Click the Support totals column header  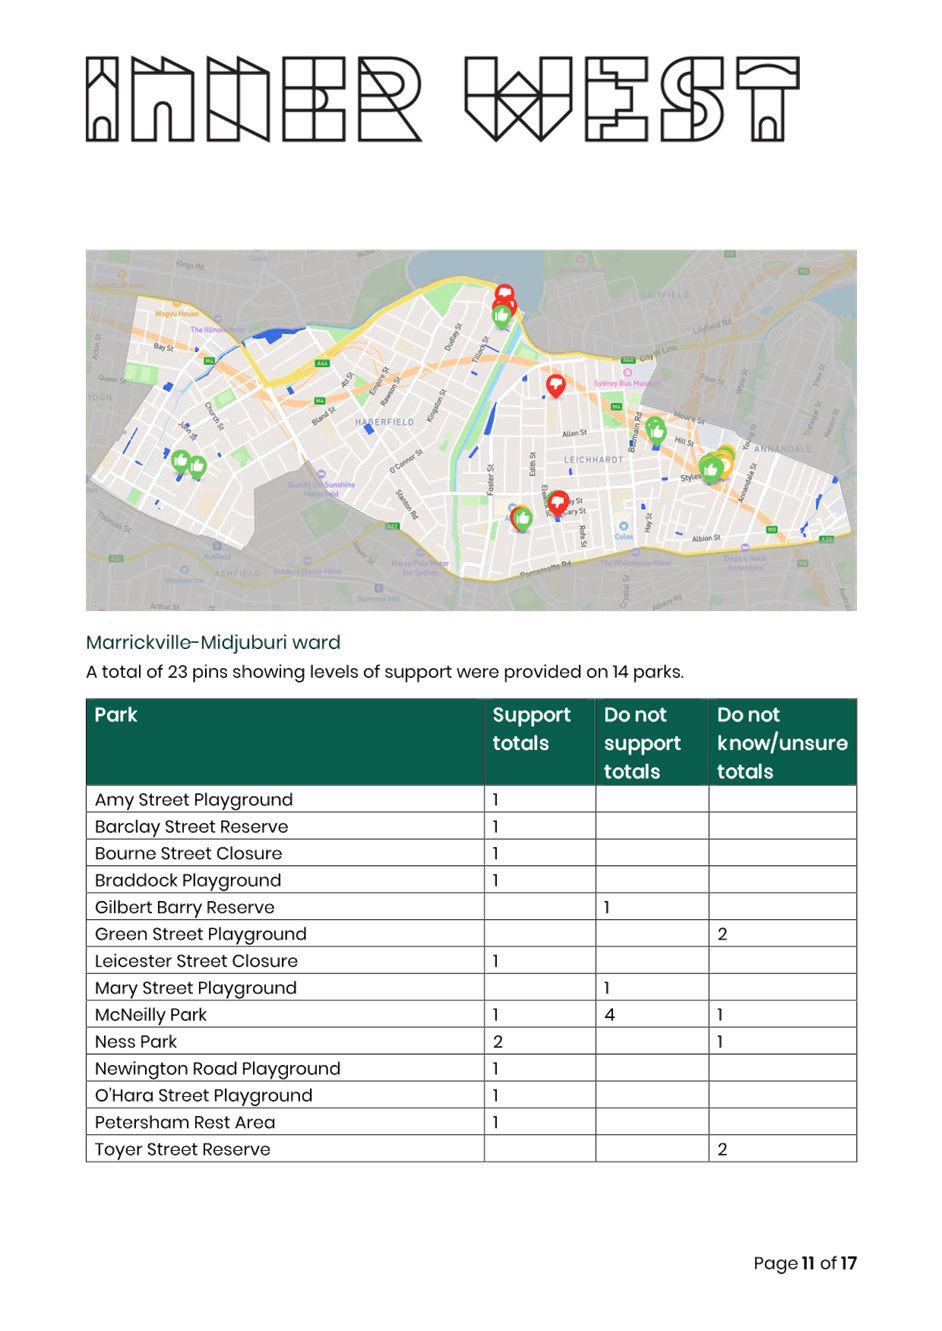coord(531,729)
